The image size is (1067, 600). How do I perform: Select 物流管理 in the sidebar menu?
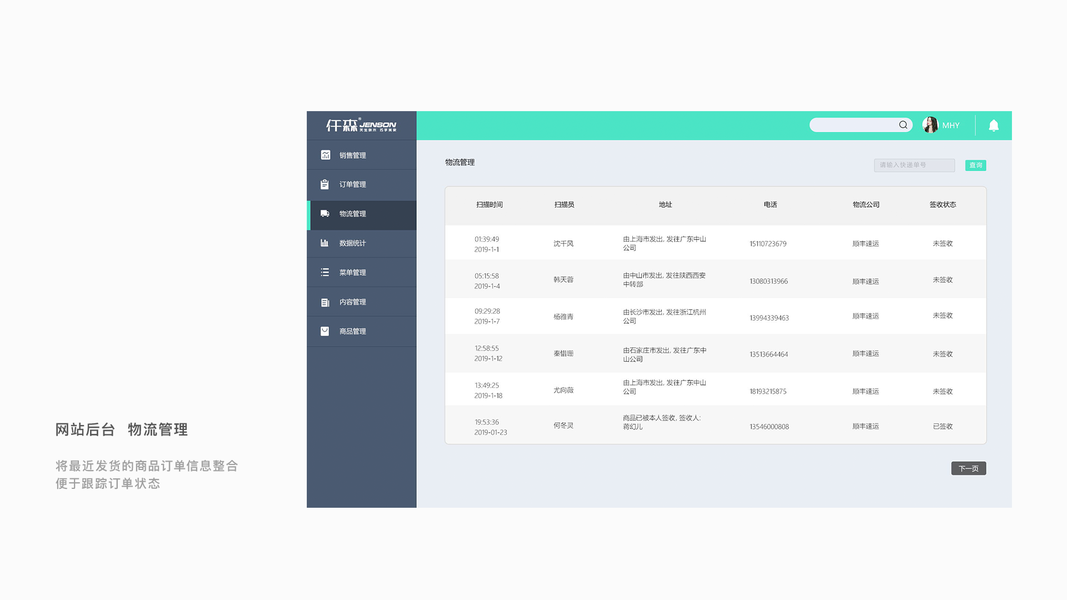pos(362,214)
